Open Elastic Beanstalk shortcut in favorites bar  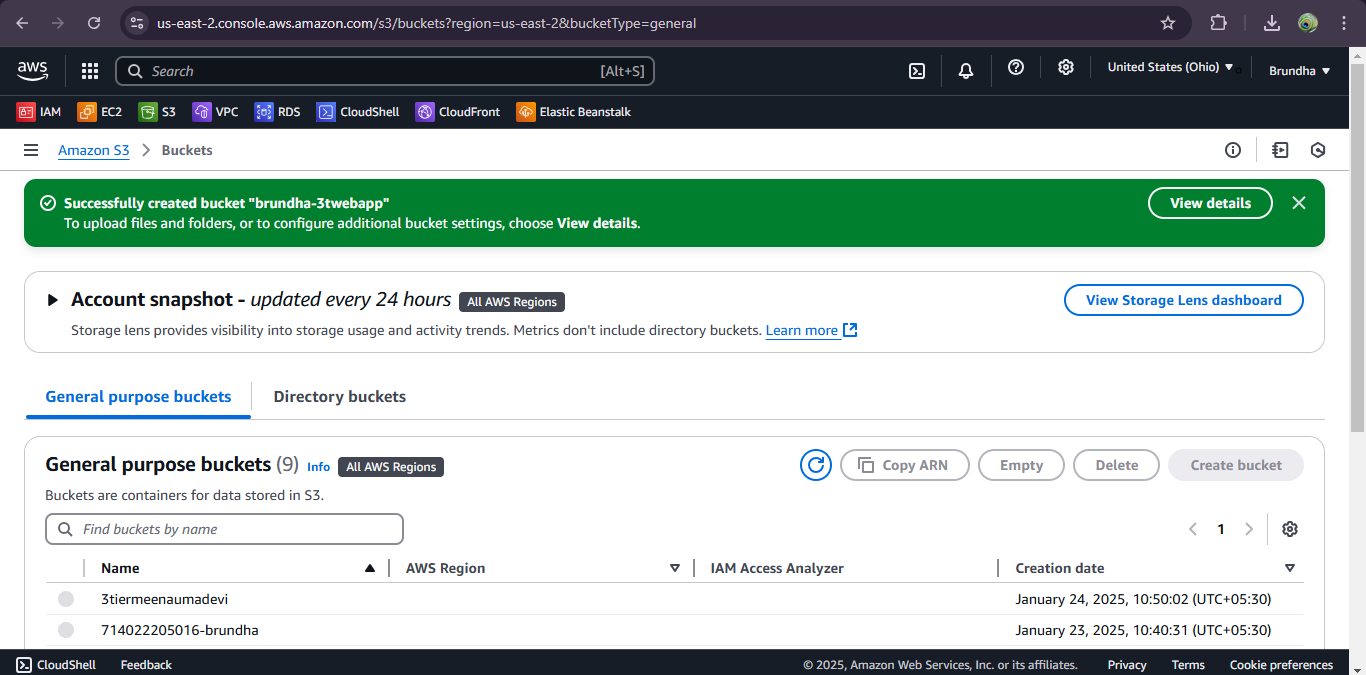(574, 112)
